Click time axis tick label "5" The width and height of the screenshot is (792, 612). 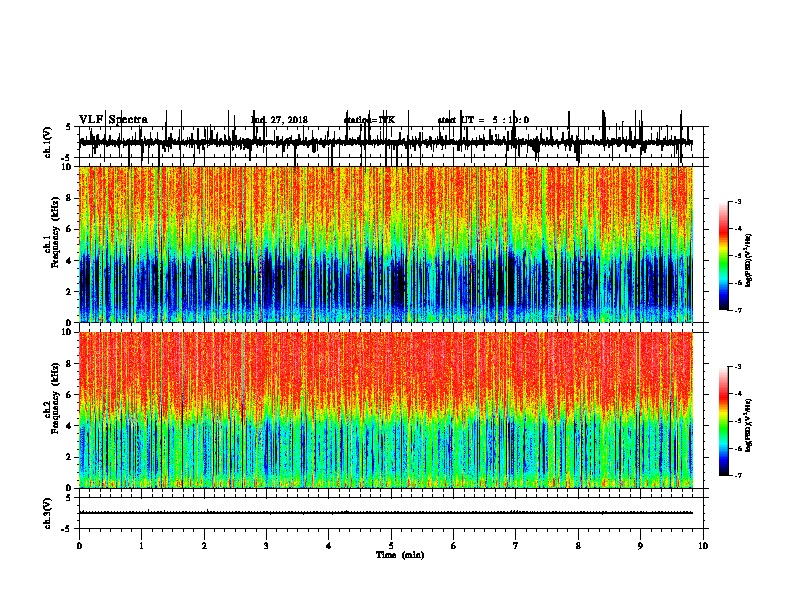tap(391, 546)
